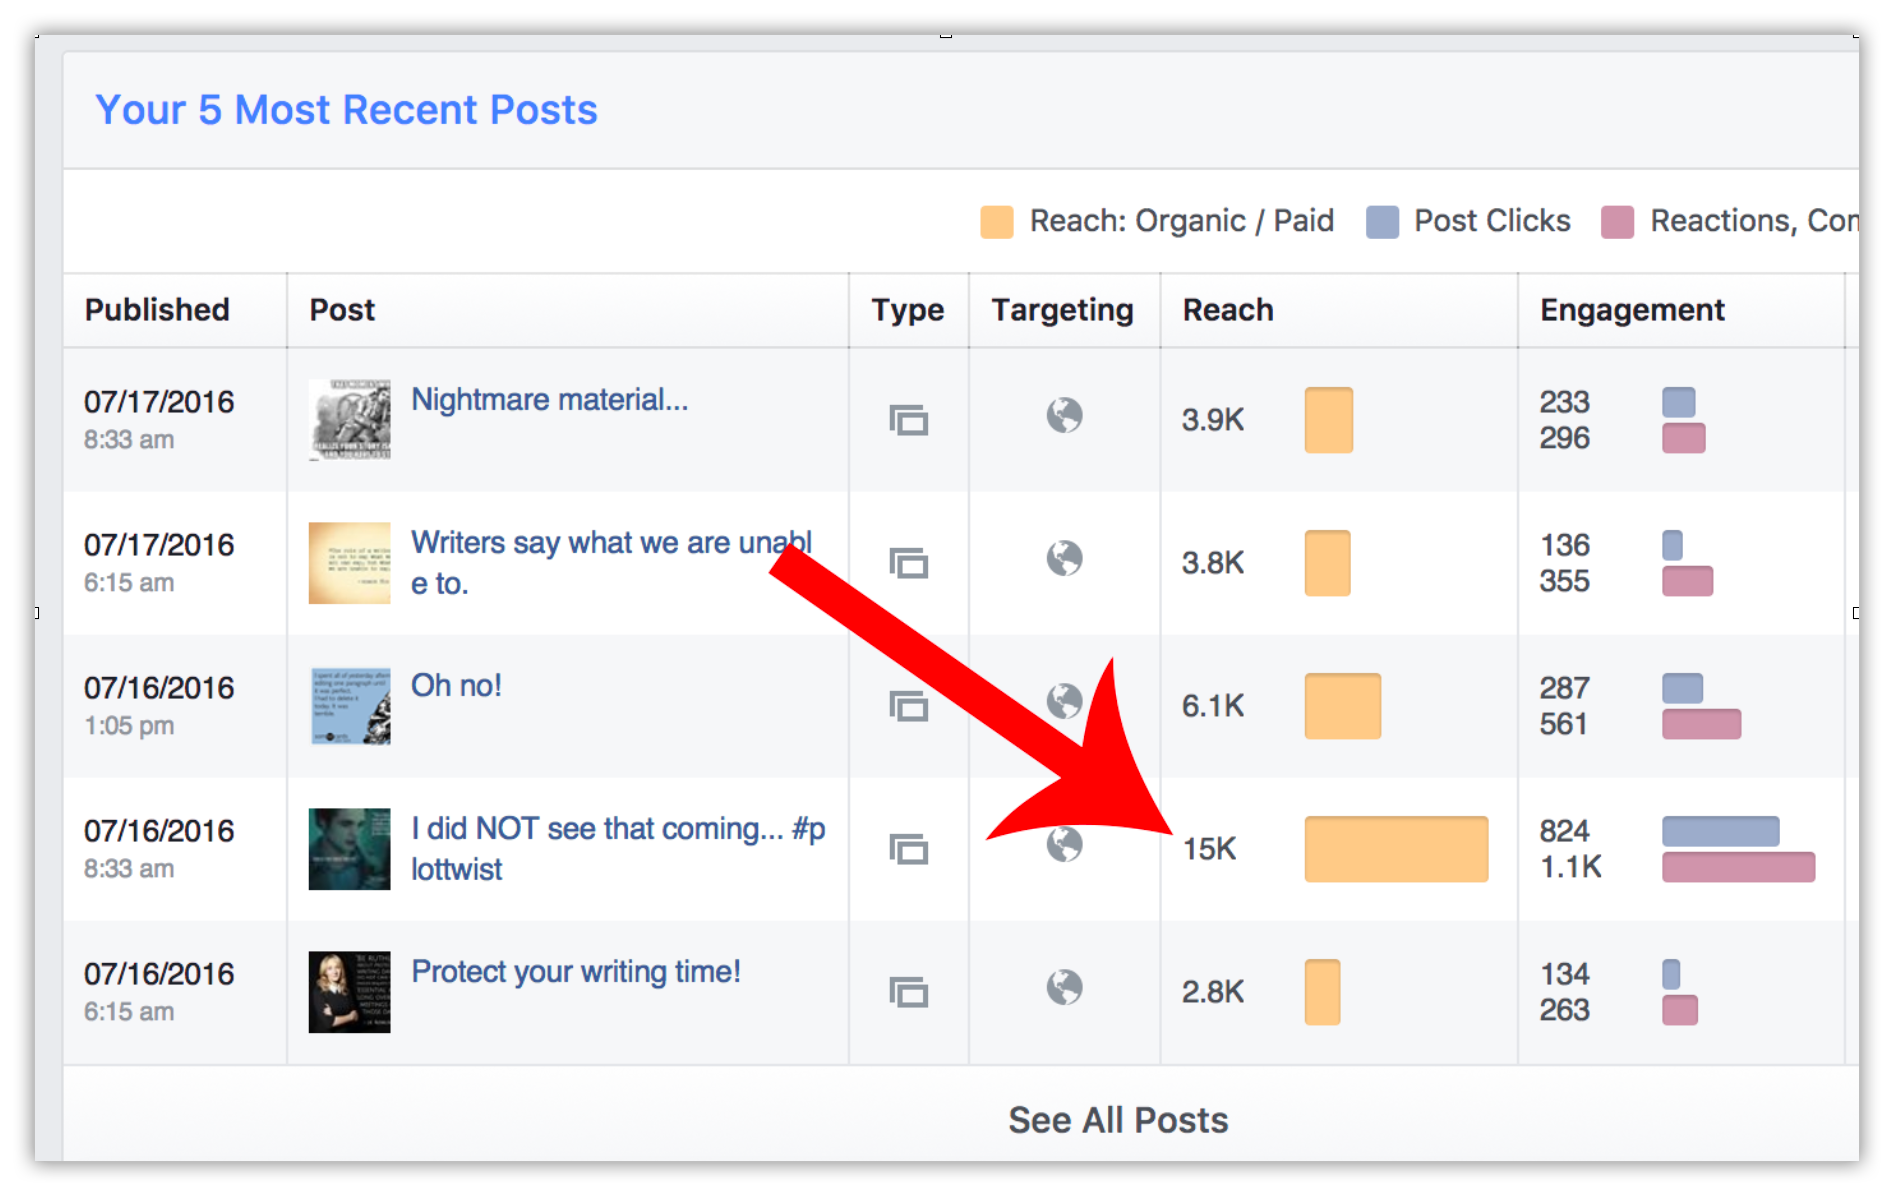
Task: Click the photo type icon for plottwist post
Action: (908, 849)
